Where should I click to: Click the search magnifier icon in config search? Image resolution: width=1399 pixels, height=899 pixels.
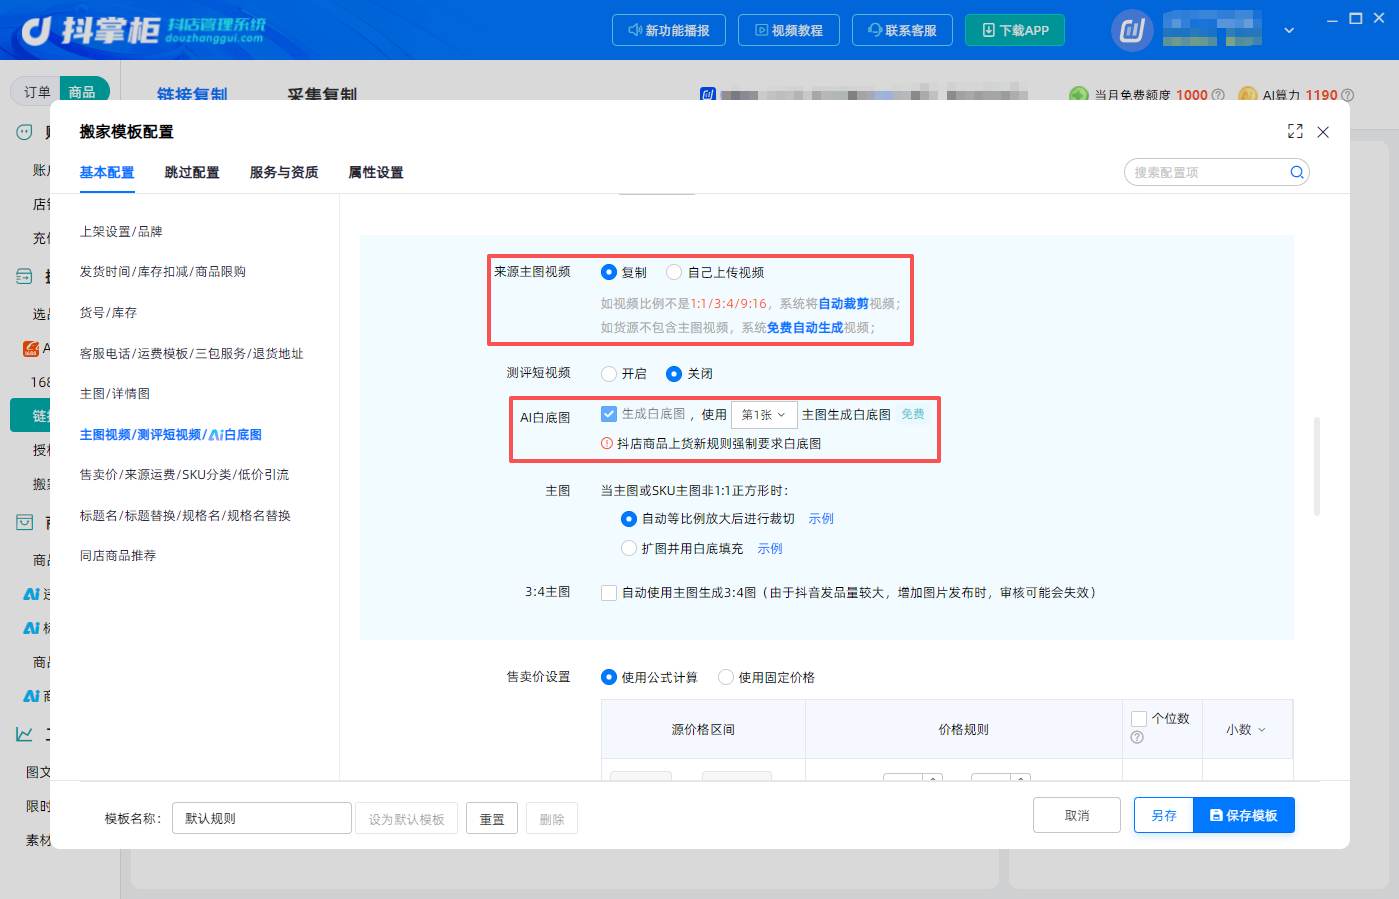(1297, 172)
